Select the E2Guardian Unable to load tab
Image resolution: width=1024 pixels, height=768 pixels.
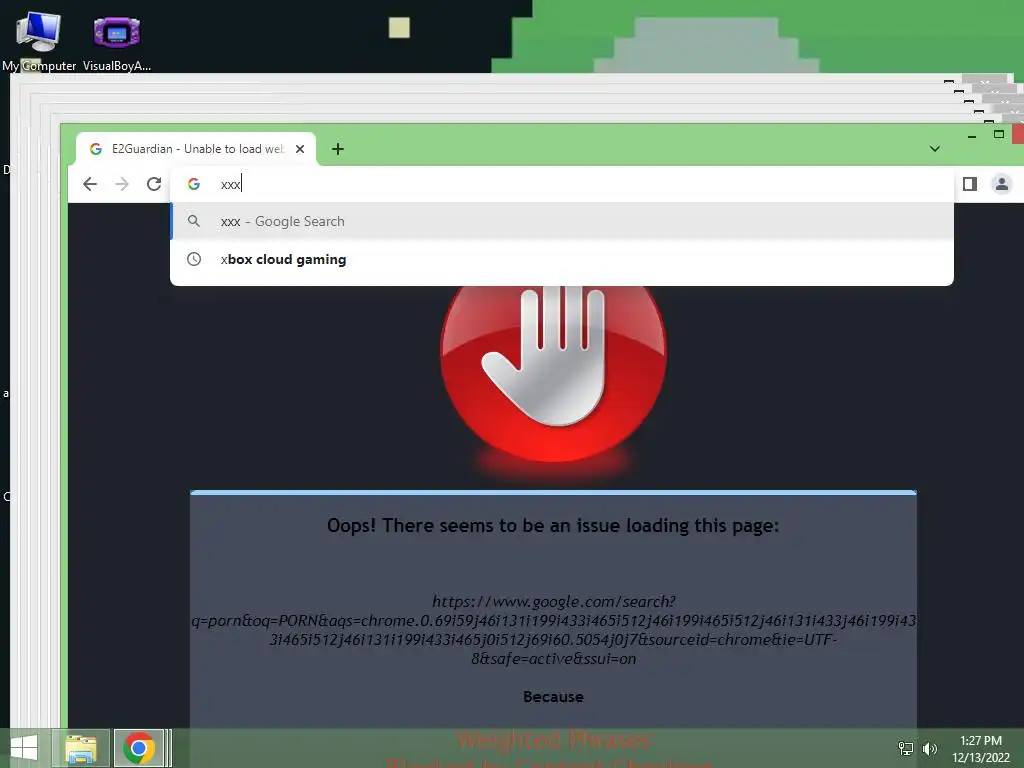196,149
